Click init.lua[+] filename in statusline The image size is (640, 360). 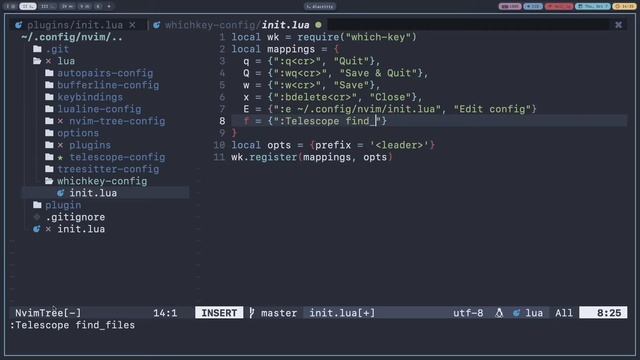pyautogui.click(x=342, y=313)
